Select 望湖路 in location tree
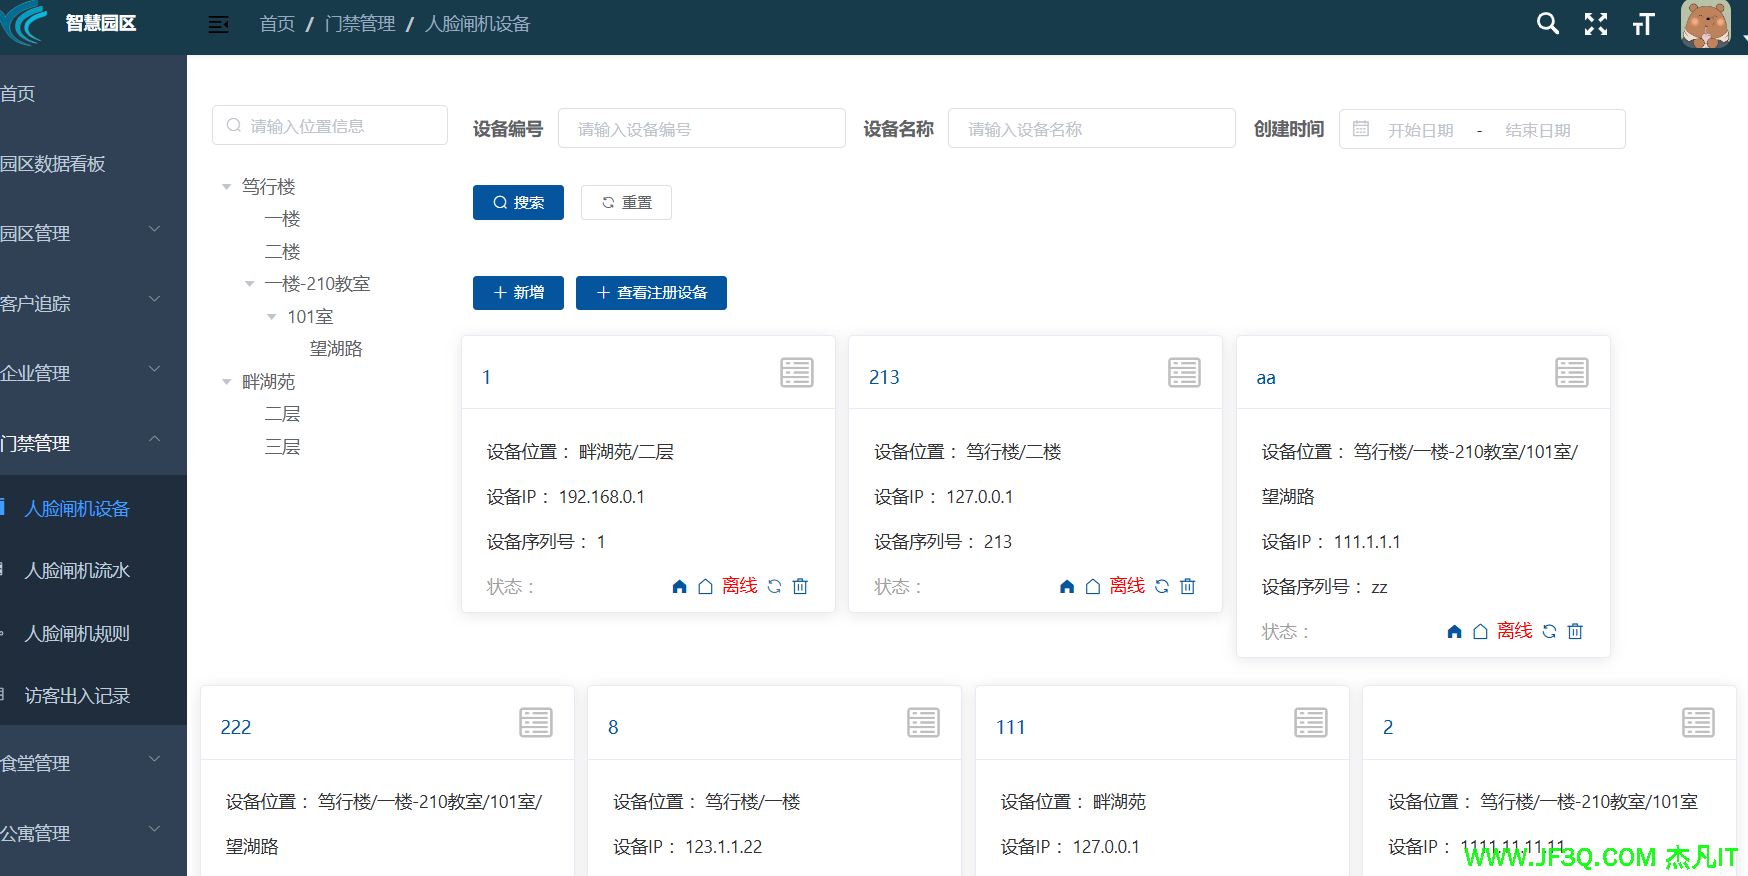 pos(336,349)
